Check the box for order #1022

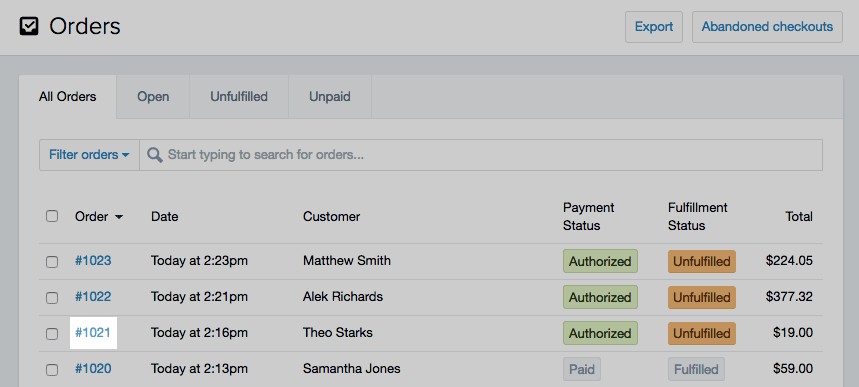tap(52, 298)
